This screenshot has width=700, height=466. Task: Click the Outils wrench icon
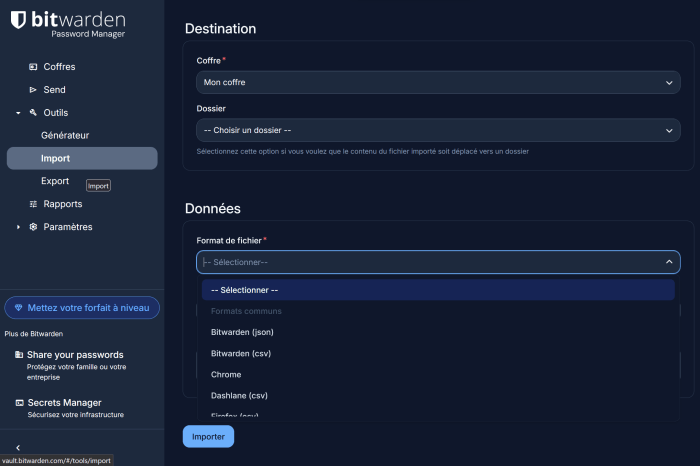click(x=33, y=112)
